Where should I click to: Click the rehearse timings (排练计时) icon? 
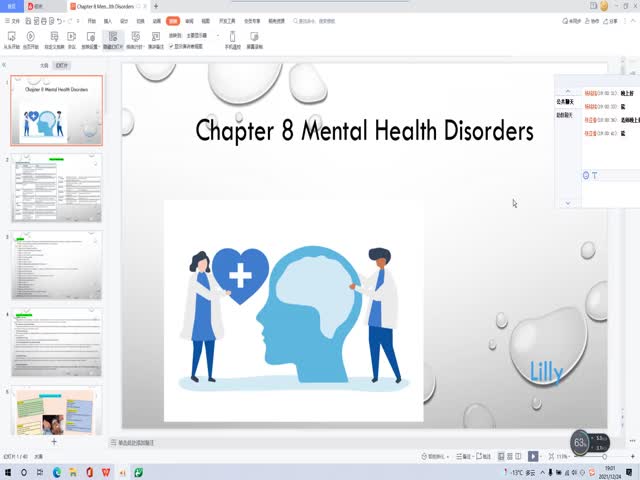pos(135,40)
